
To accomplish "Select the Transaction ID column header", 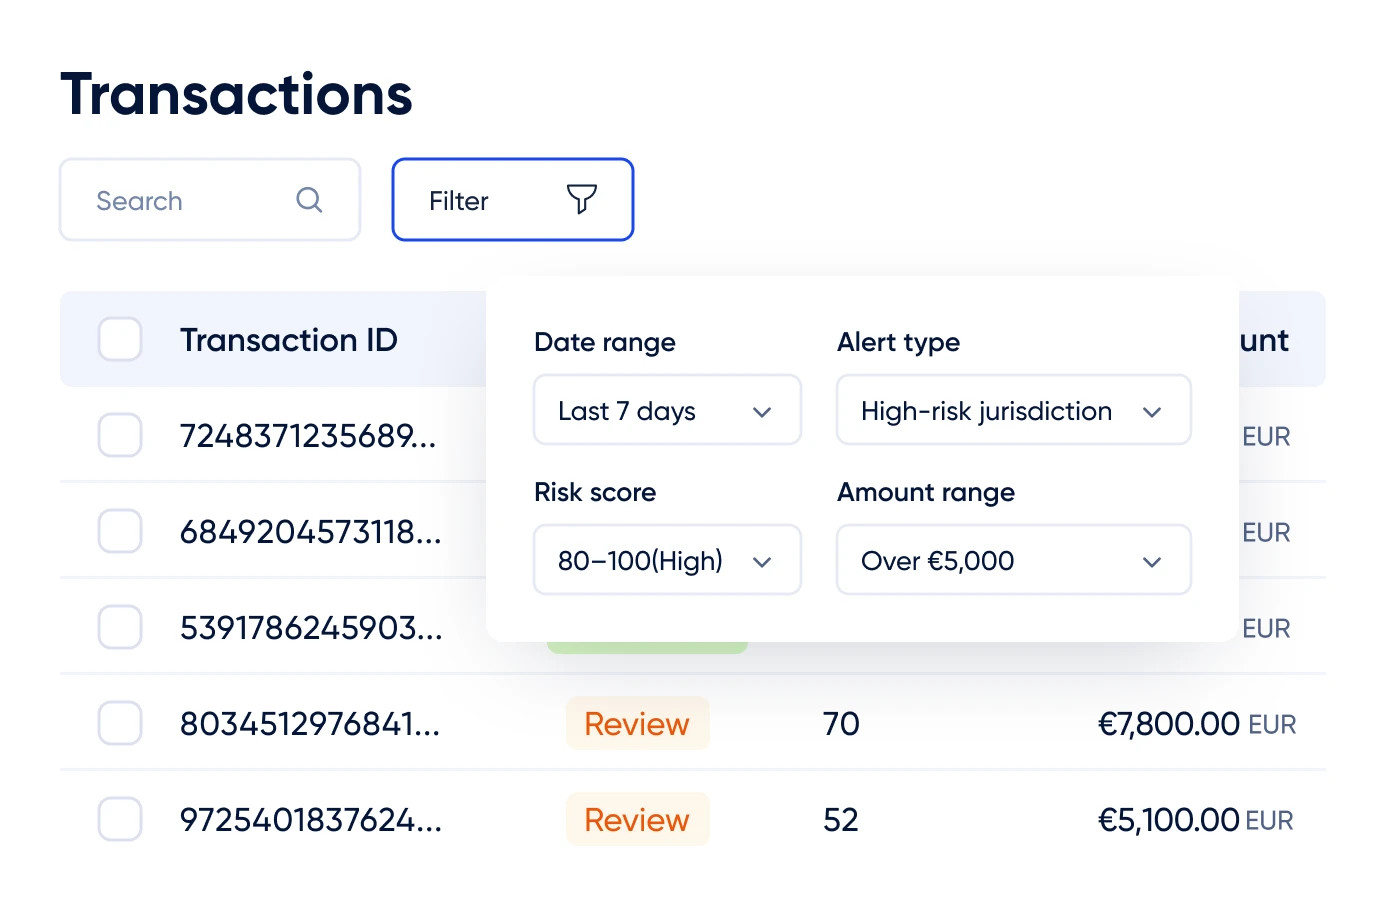I will [x=289, y=339].
